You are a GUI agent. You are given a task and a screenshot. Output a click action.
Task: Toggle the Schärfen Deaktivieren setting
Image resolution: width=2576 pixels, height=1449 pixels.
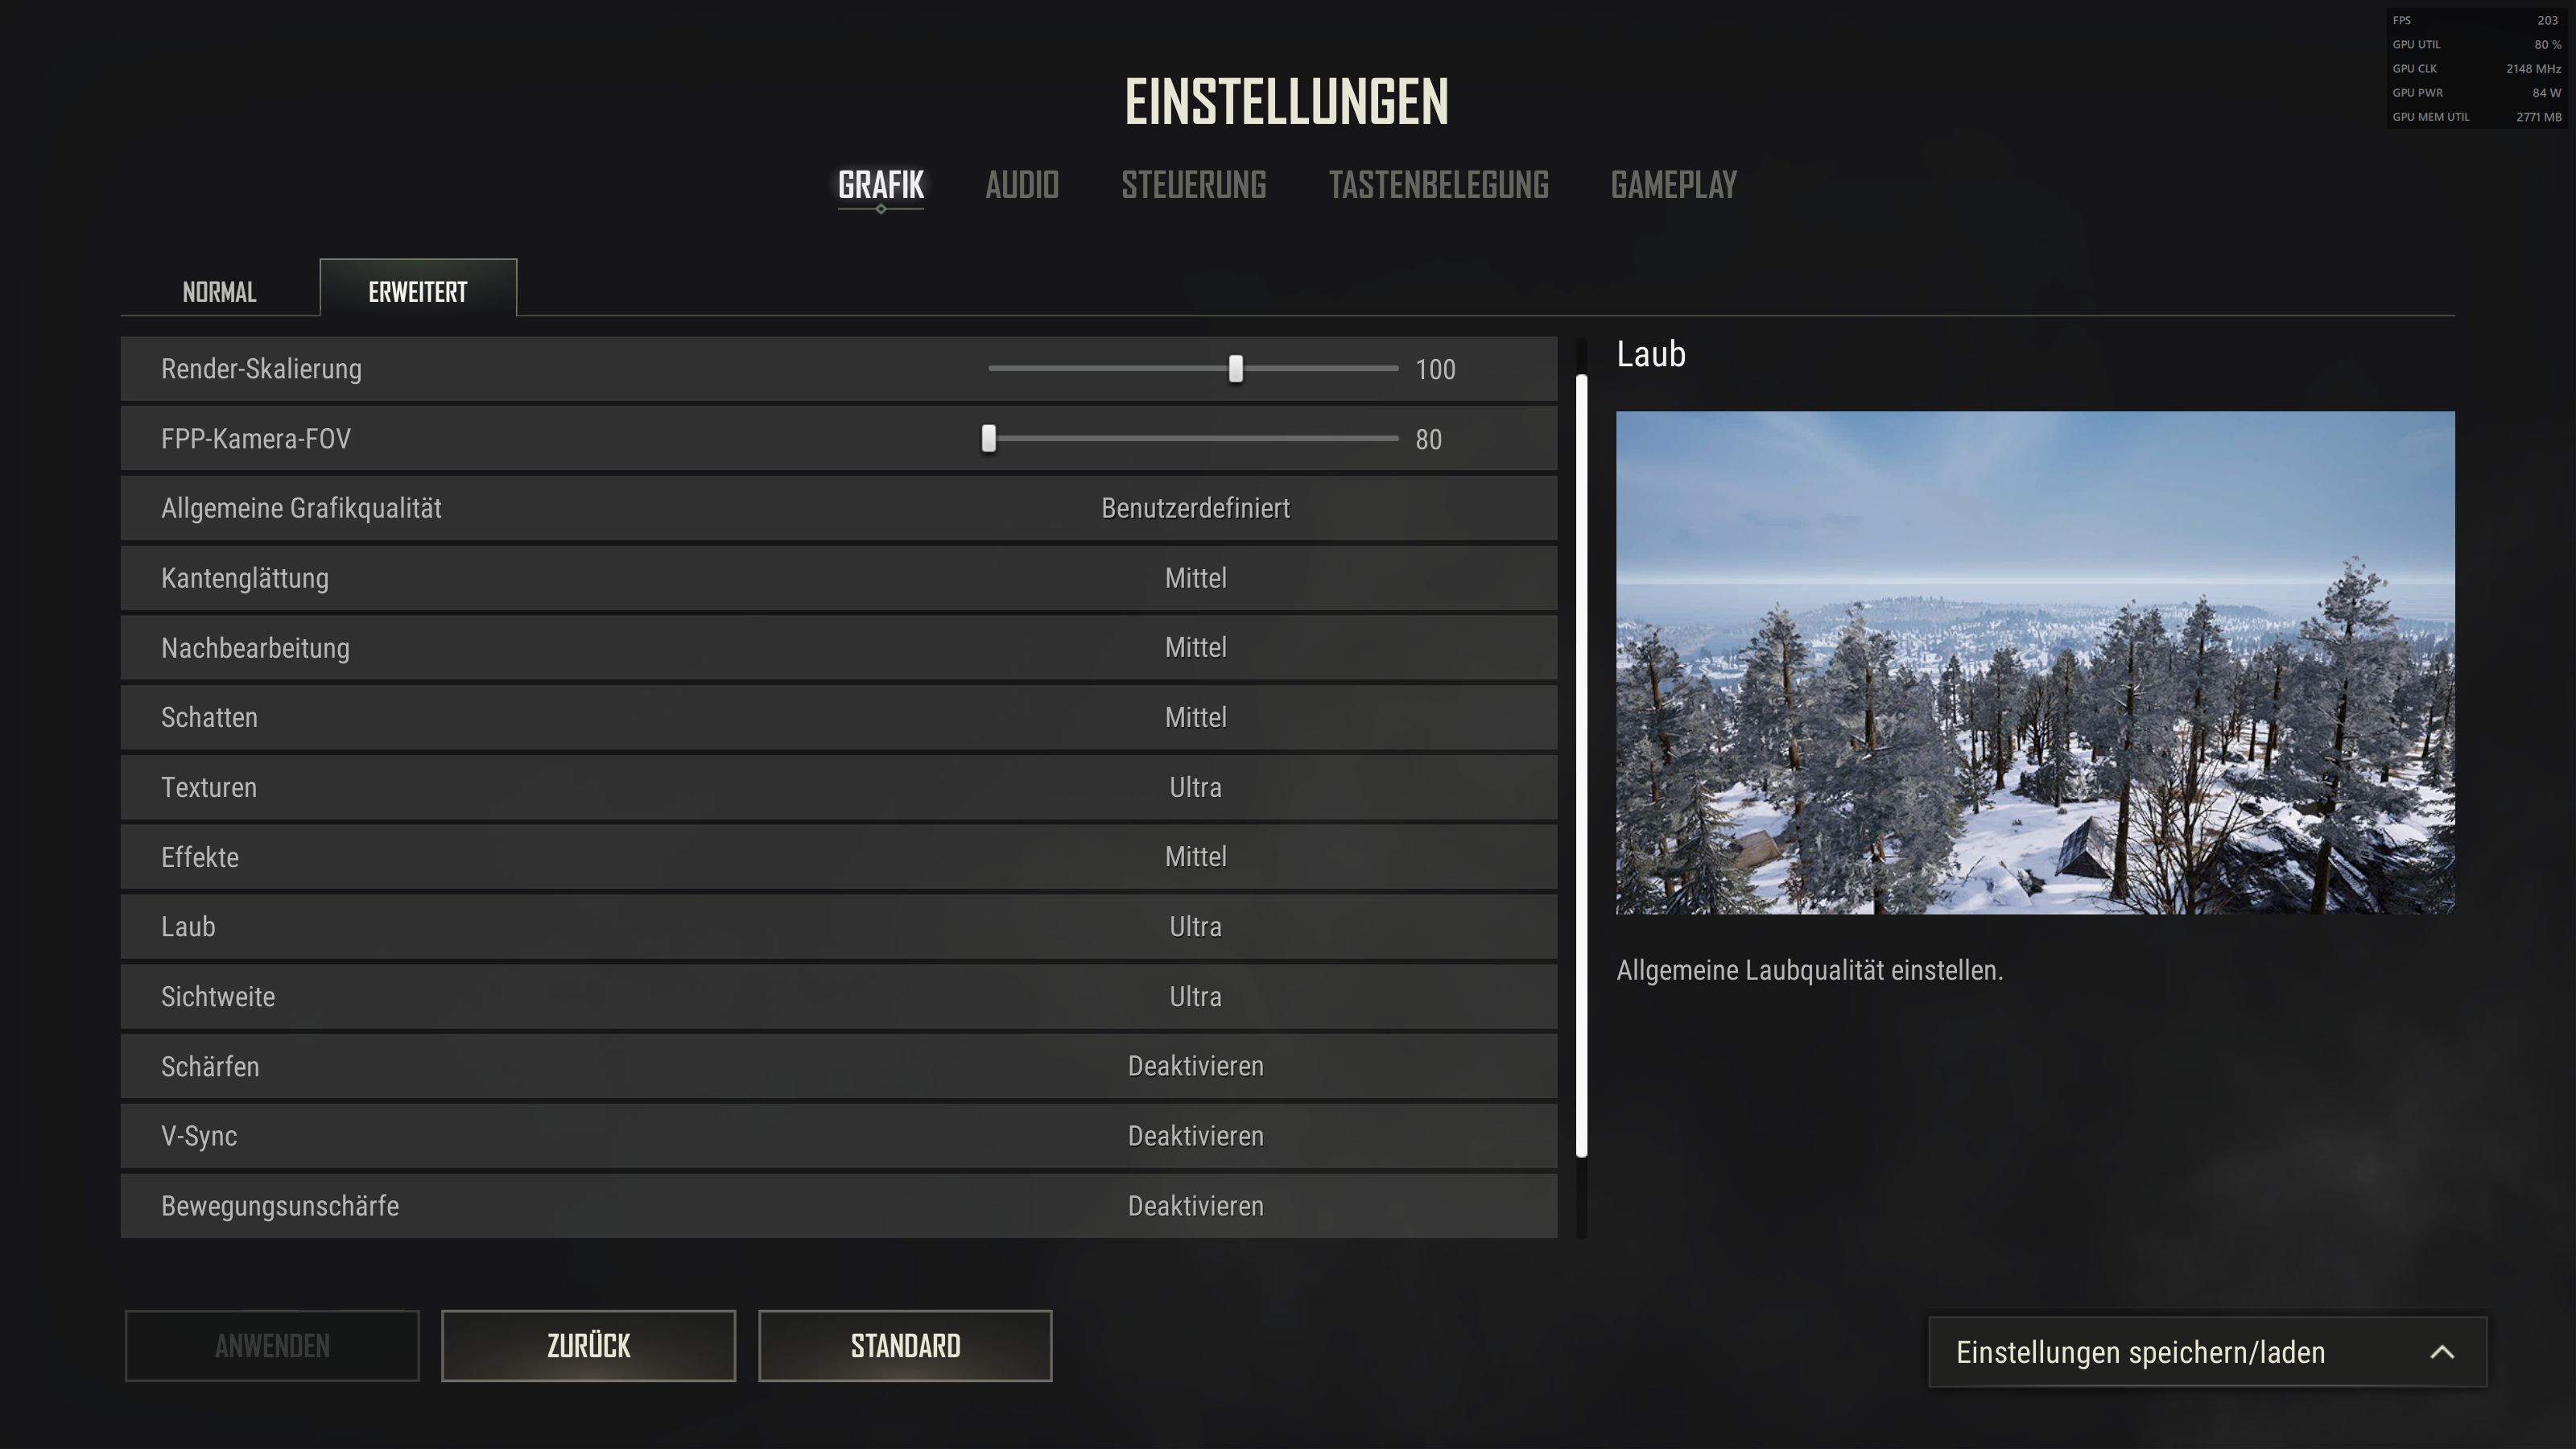tap(1195, 1066)
